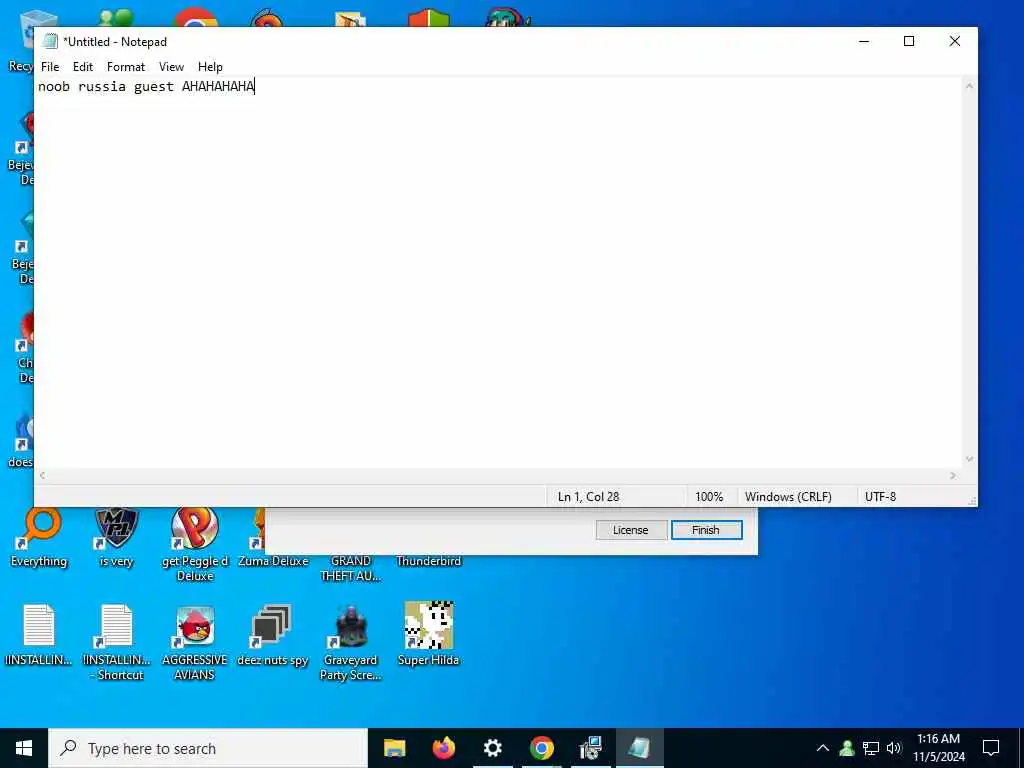
Task: Open the Action Center notifications icon
Action: tap(991, 748)
